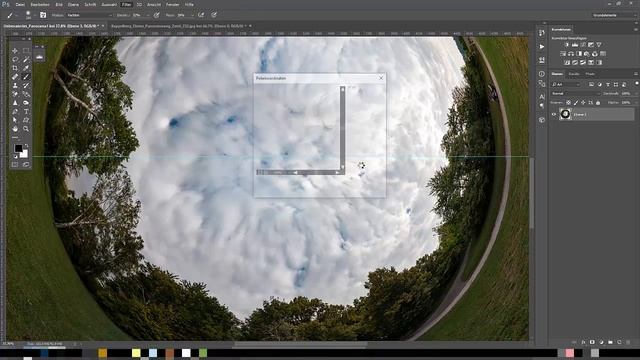Enable airbrush build-up effects
This screenshot has height=360, width=640.
[x=201, y=15]
